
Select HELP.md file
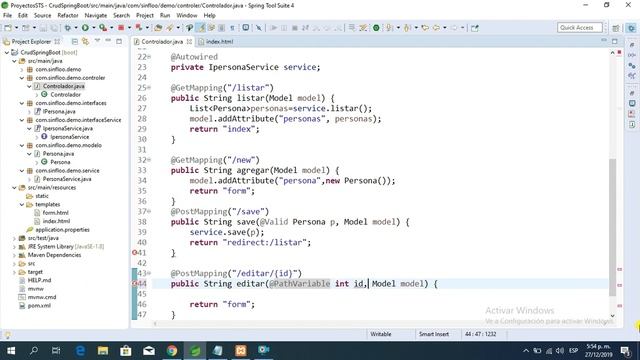pos(39,280)
